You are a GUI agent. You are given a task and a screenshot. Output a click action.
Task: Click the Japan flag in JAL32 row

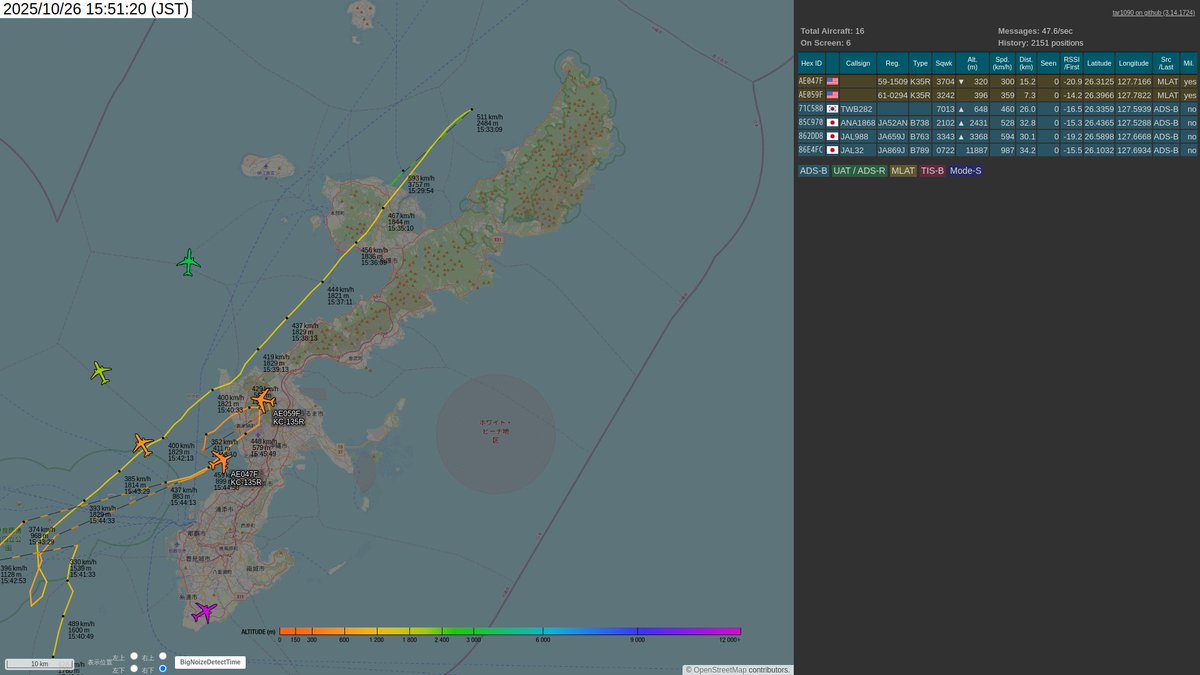(832, 150)
